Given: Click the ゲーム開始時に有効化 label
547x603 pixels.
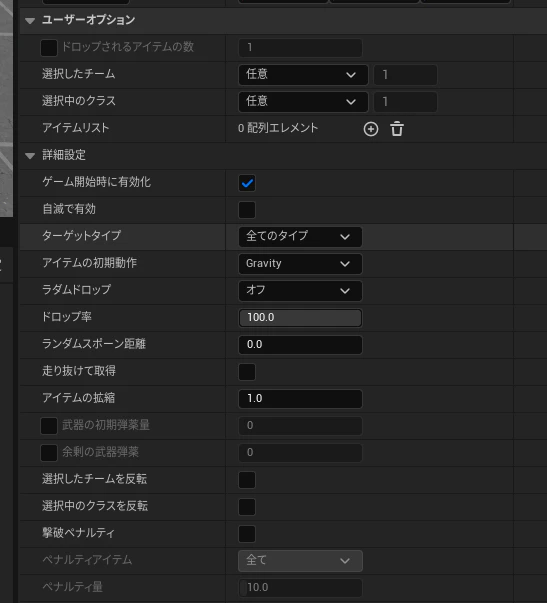Looking at the screenshot, I should (x=97, y=182).
